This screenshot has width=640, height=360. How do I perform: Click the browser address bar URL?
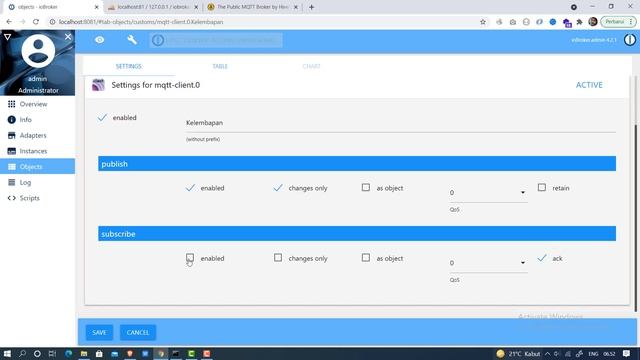pyautogui.click(x=141, y=22)
